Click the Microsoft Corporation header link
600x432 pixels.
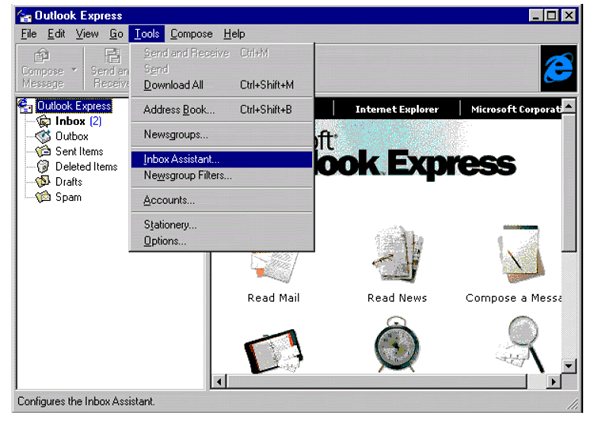(x=516, y=109)
